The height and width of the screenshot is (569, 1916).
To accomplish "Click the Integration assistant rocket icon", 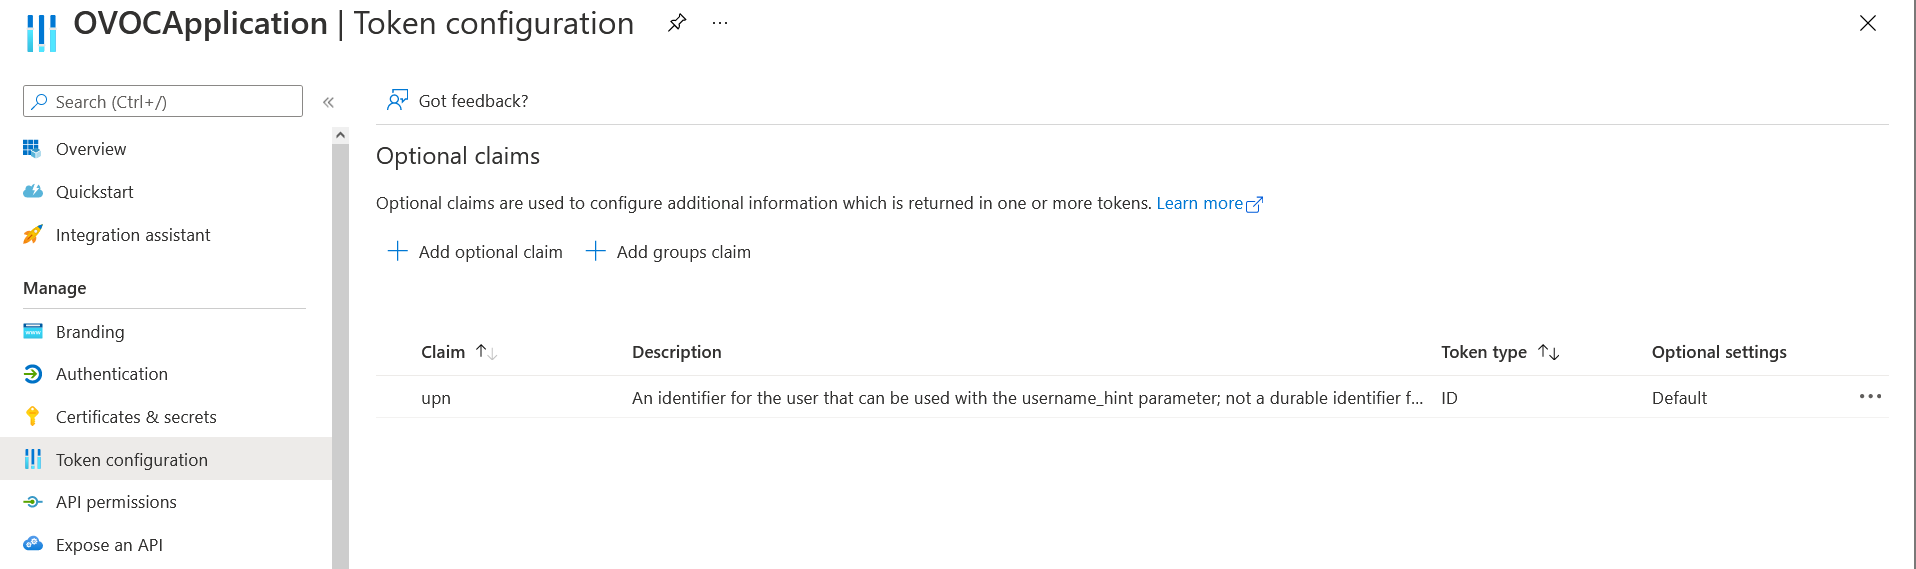I will [32, 235].
